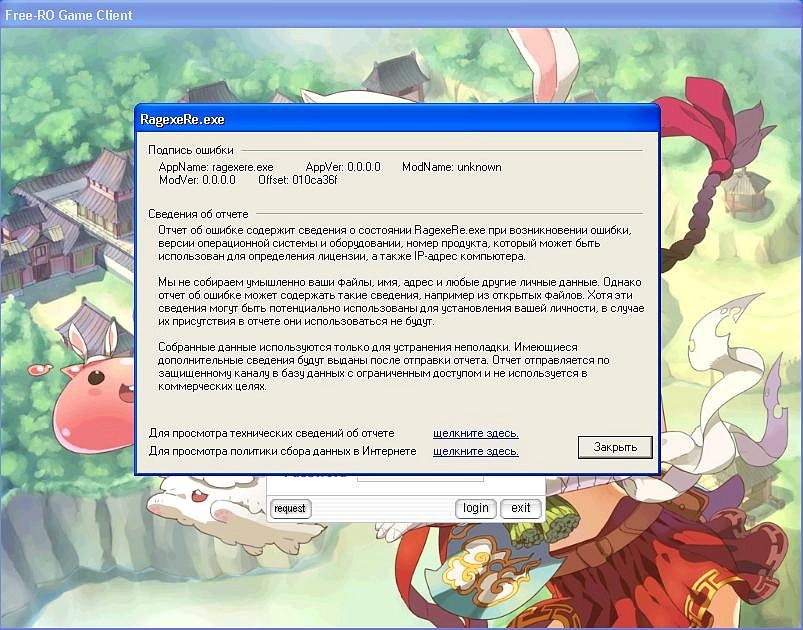Click the exit button in the game client

[520, 508]
